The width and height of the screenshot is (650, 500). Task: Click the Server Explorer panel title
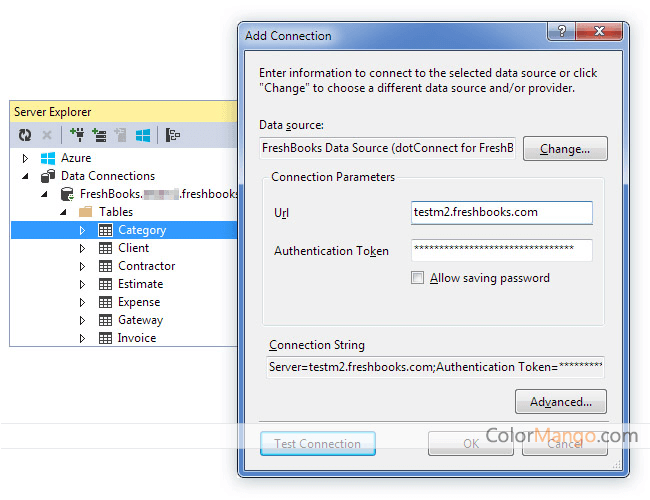coord(52,112)
